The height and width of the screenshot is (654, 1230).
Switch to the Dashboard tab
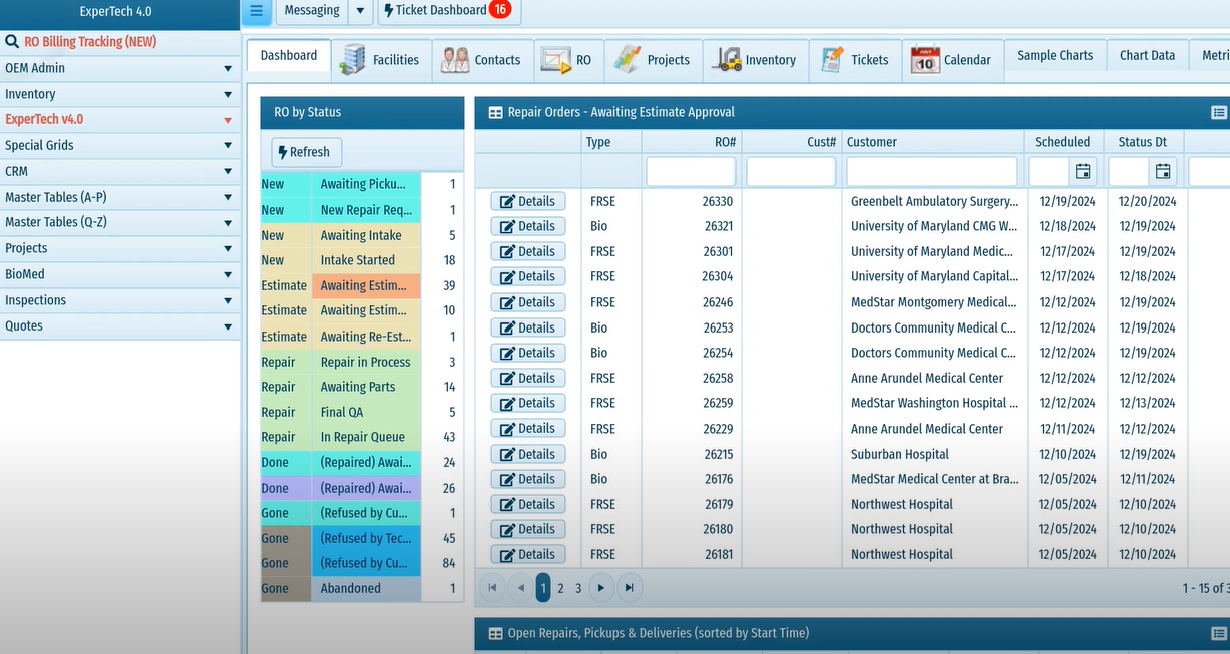click(x=289, y=56)
